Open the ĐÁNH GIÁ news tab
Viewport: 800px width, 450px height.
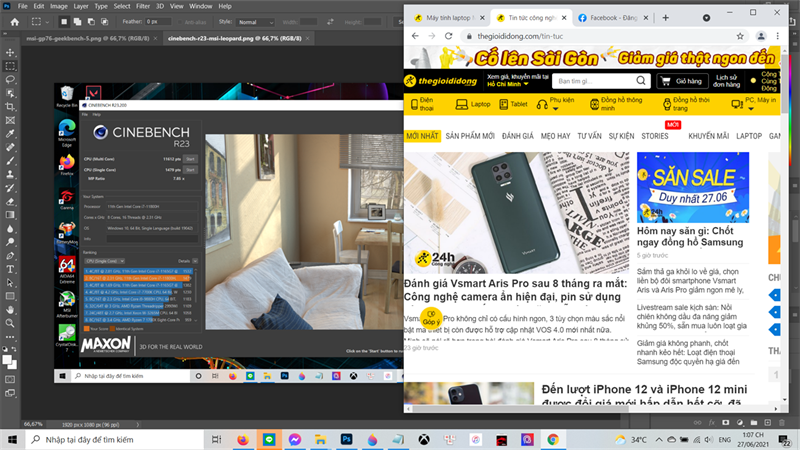point(517,136)
